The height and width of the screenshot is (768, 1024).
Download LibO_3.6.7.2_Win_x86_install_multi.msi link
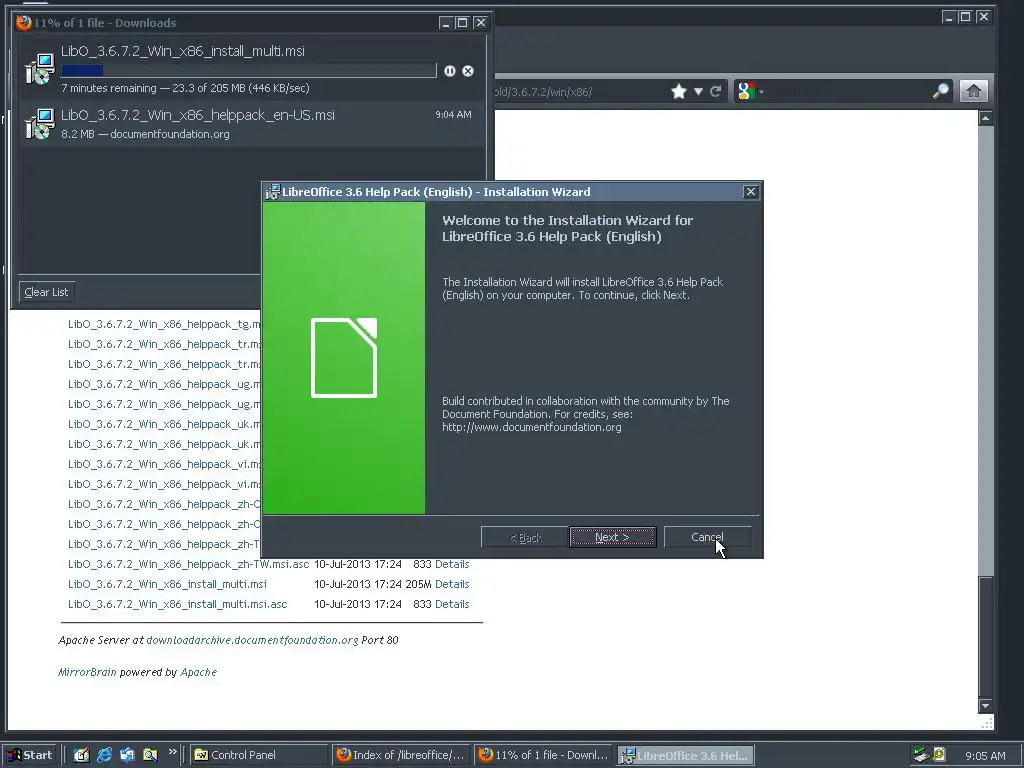click(167, 584)
